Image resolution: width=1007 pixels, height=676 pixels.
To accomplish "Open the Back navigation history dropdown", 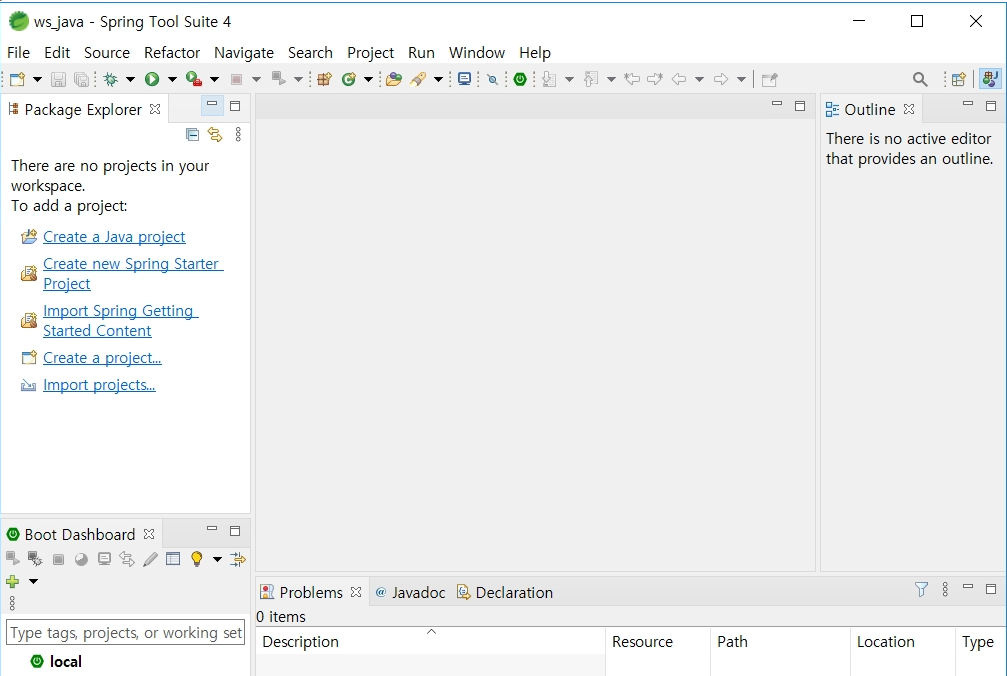I will coord(699,80).
